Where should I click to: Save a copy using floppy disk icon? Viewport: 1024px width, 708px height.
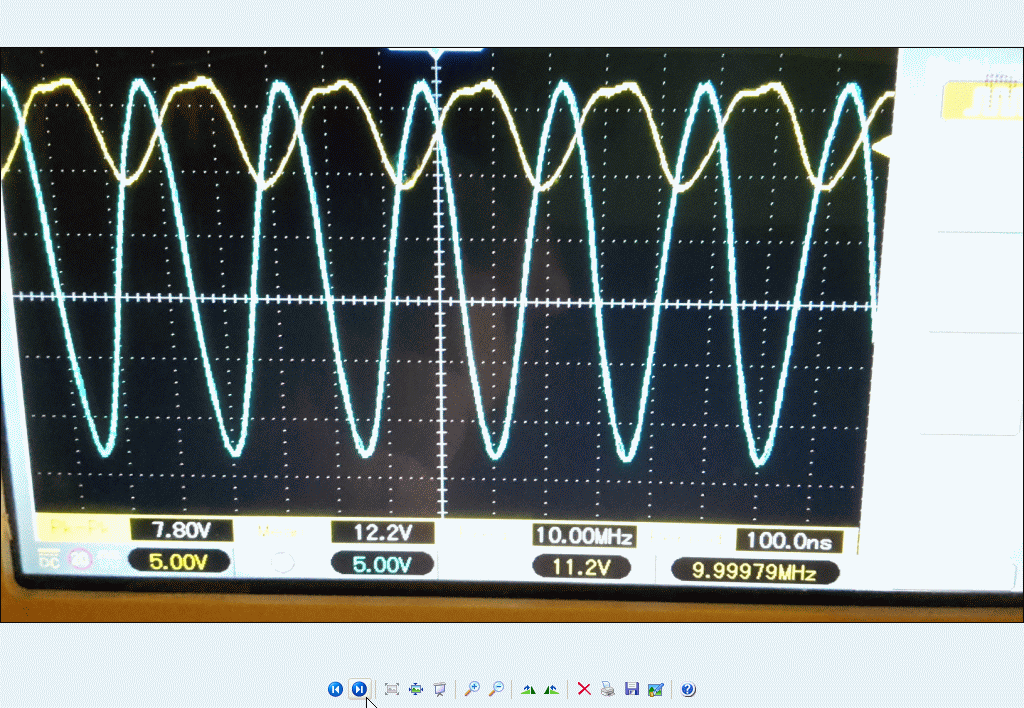(x=631, y=689)
